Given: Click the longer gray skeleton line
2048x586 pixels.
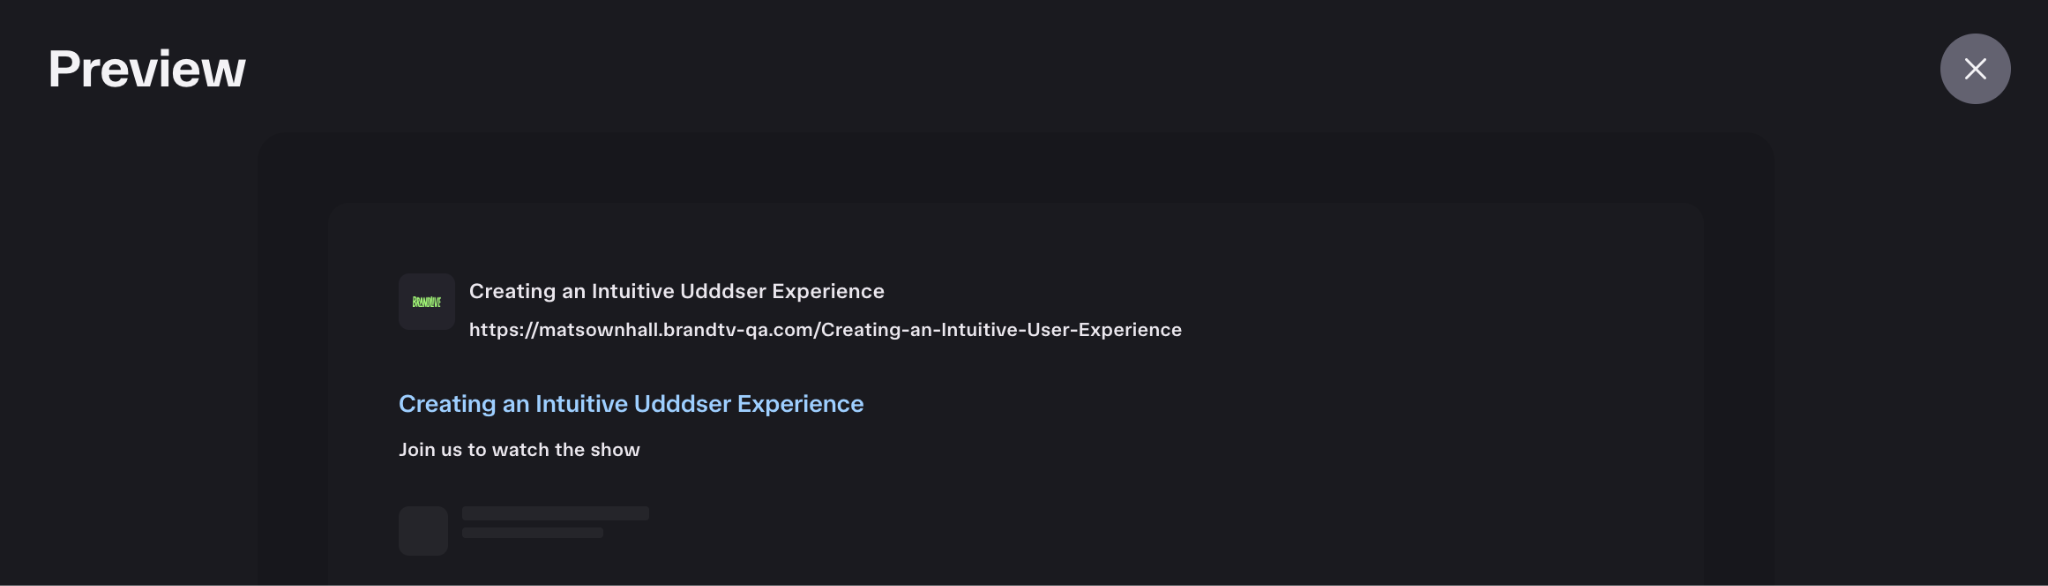Looking at the screenshot, I should [555, 513].
